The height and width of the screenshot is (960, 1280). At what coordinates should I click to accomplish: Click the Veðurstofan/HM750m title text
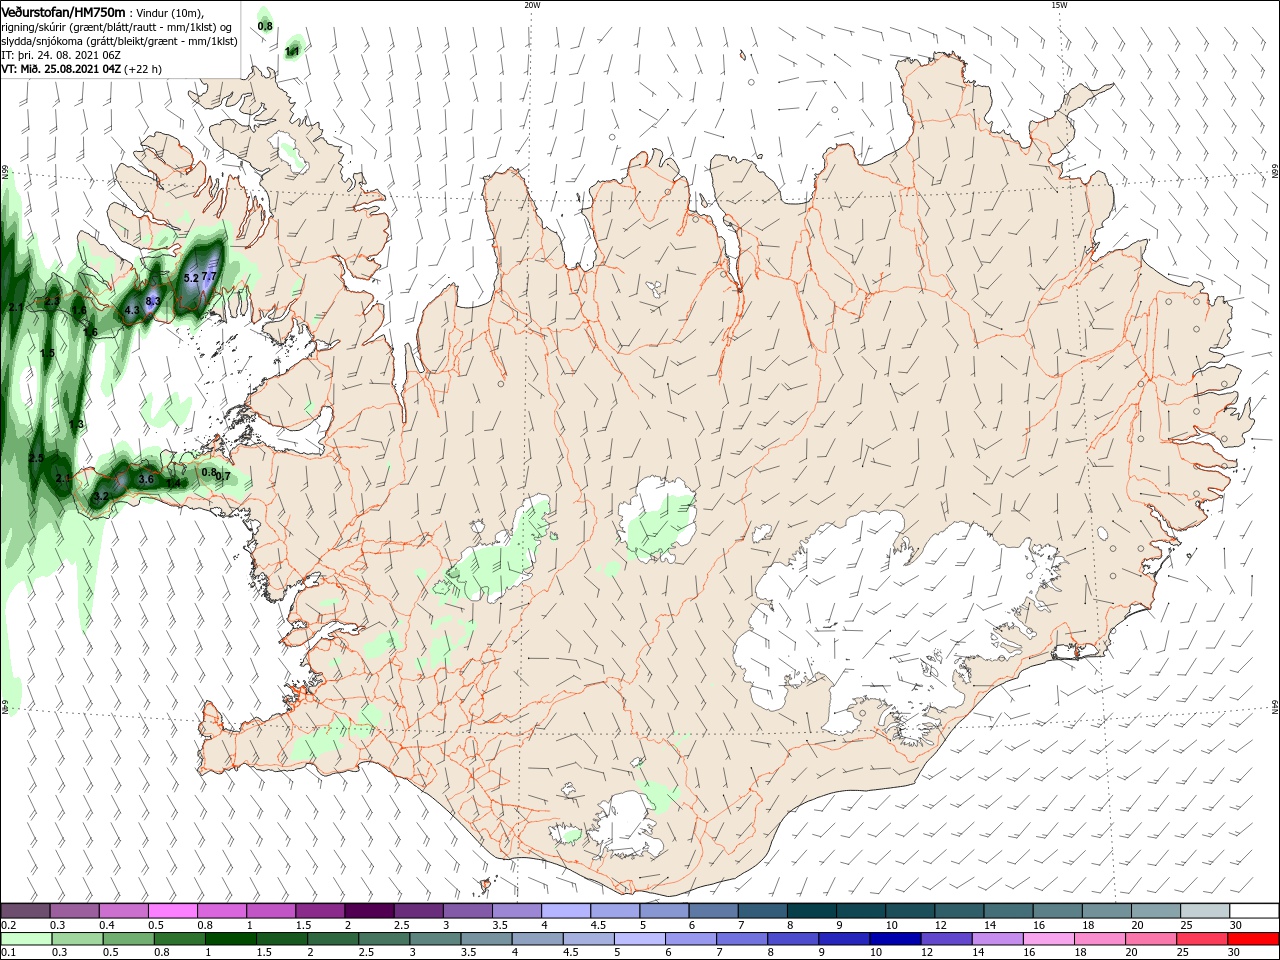pos(63,11)
